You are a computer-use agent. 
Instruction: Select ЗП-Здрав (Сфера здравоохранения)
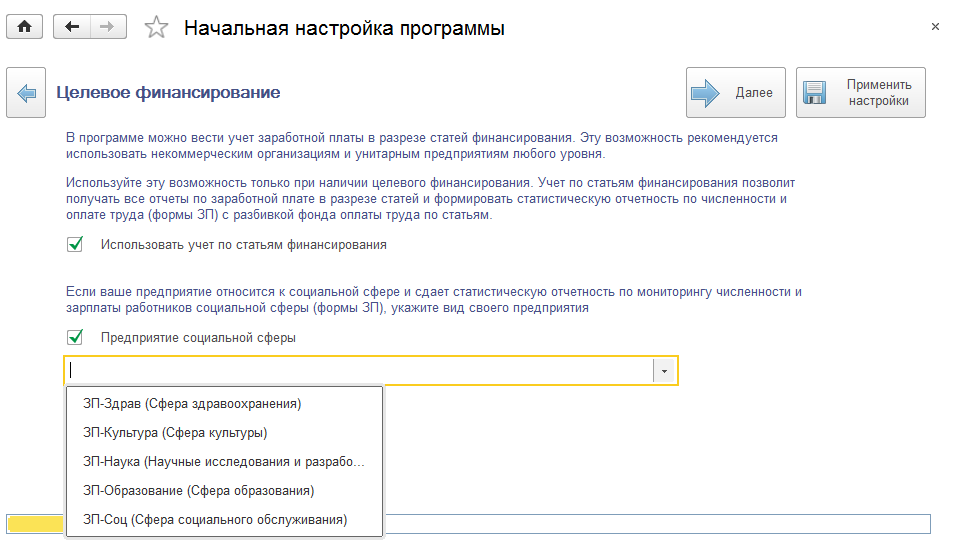pyautogui.click(x=225, y=404)
